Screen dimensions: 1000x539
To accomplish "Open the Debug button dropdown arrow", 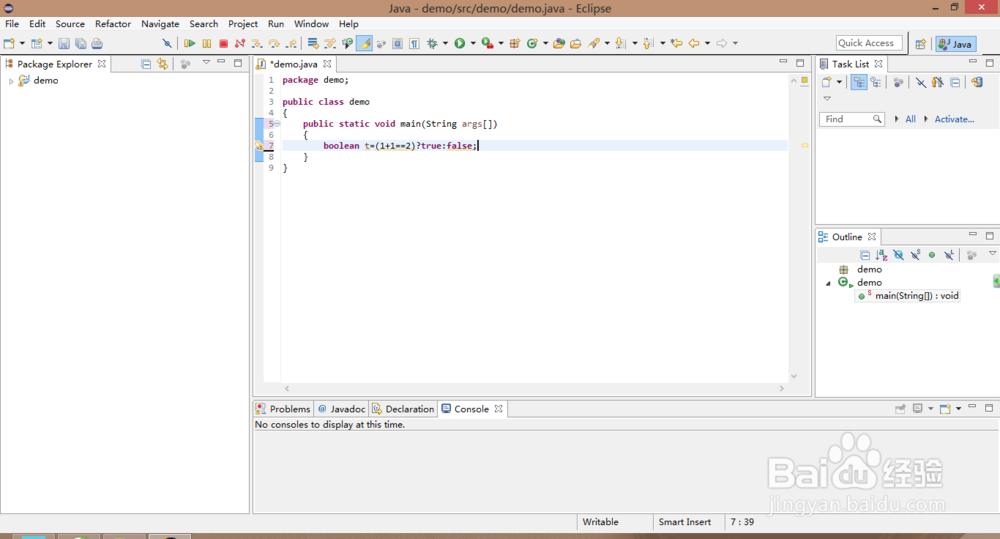I will point(445,43).
